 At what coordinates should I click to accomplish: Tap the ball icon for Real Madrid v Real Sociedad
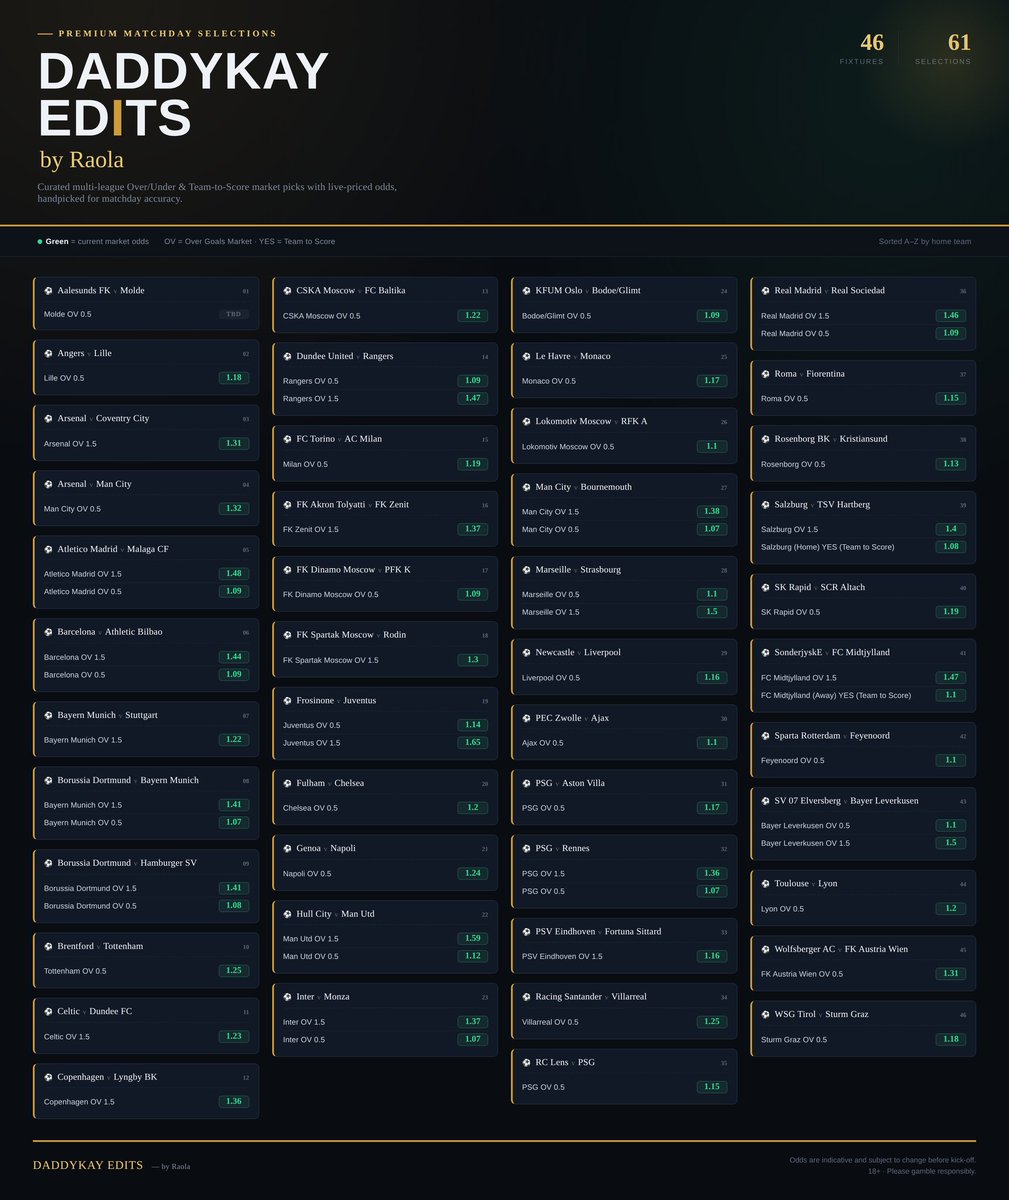[765, 291]
